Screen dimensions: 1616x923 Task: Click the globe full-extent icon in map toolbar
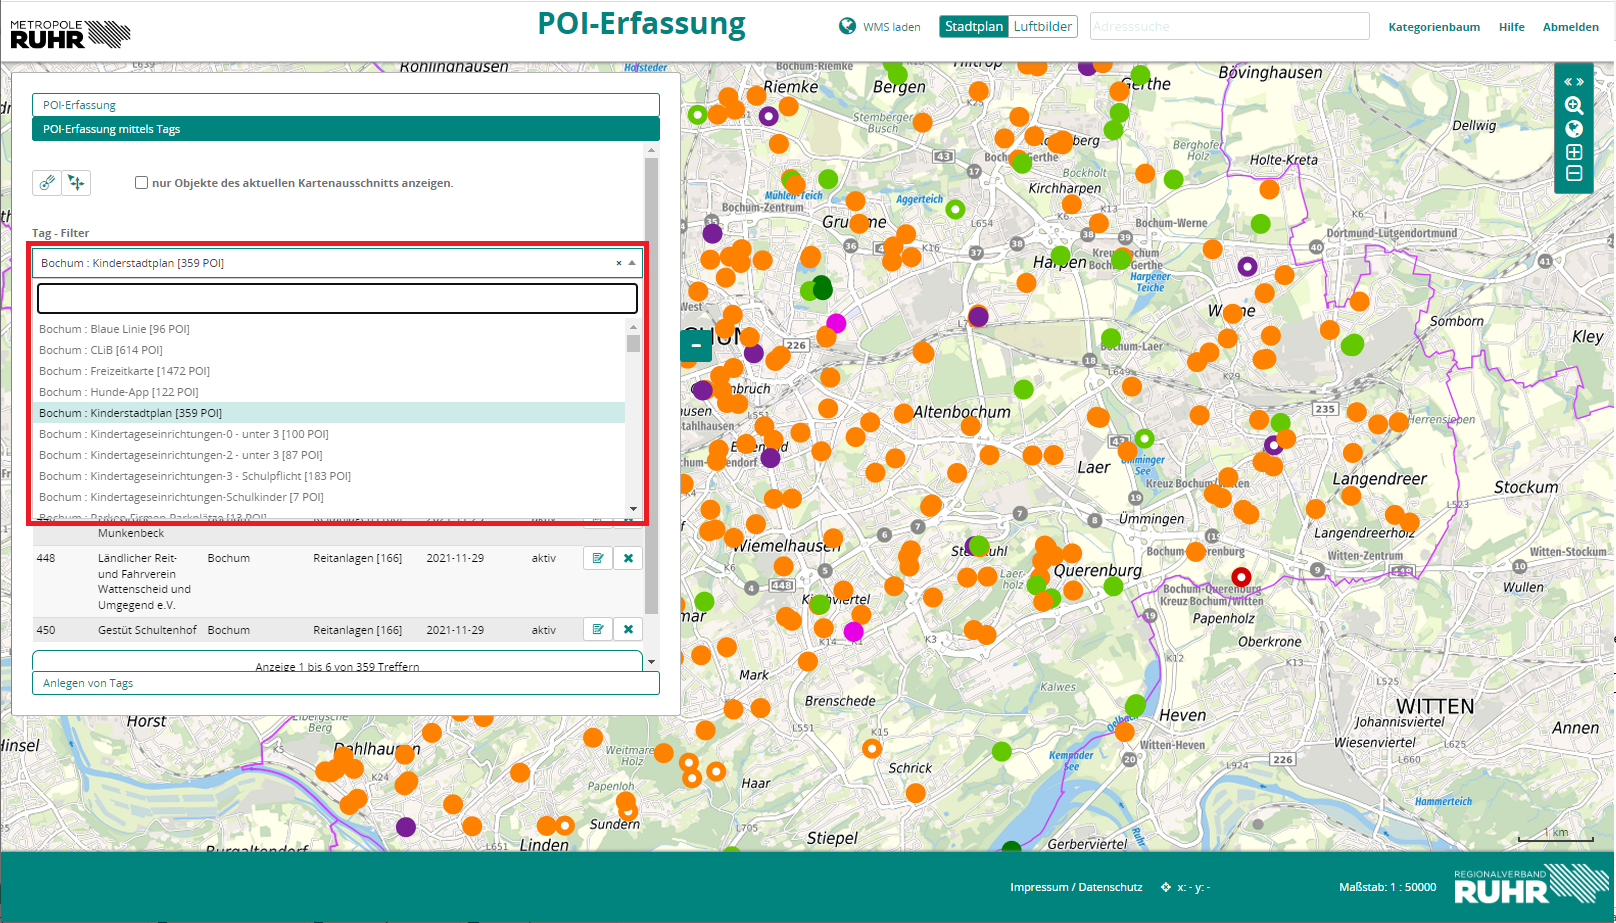[1574, 129]
